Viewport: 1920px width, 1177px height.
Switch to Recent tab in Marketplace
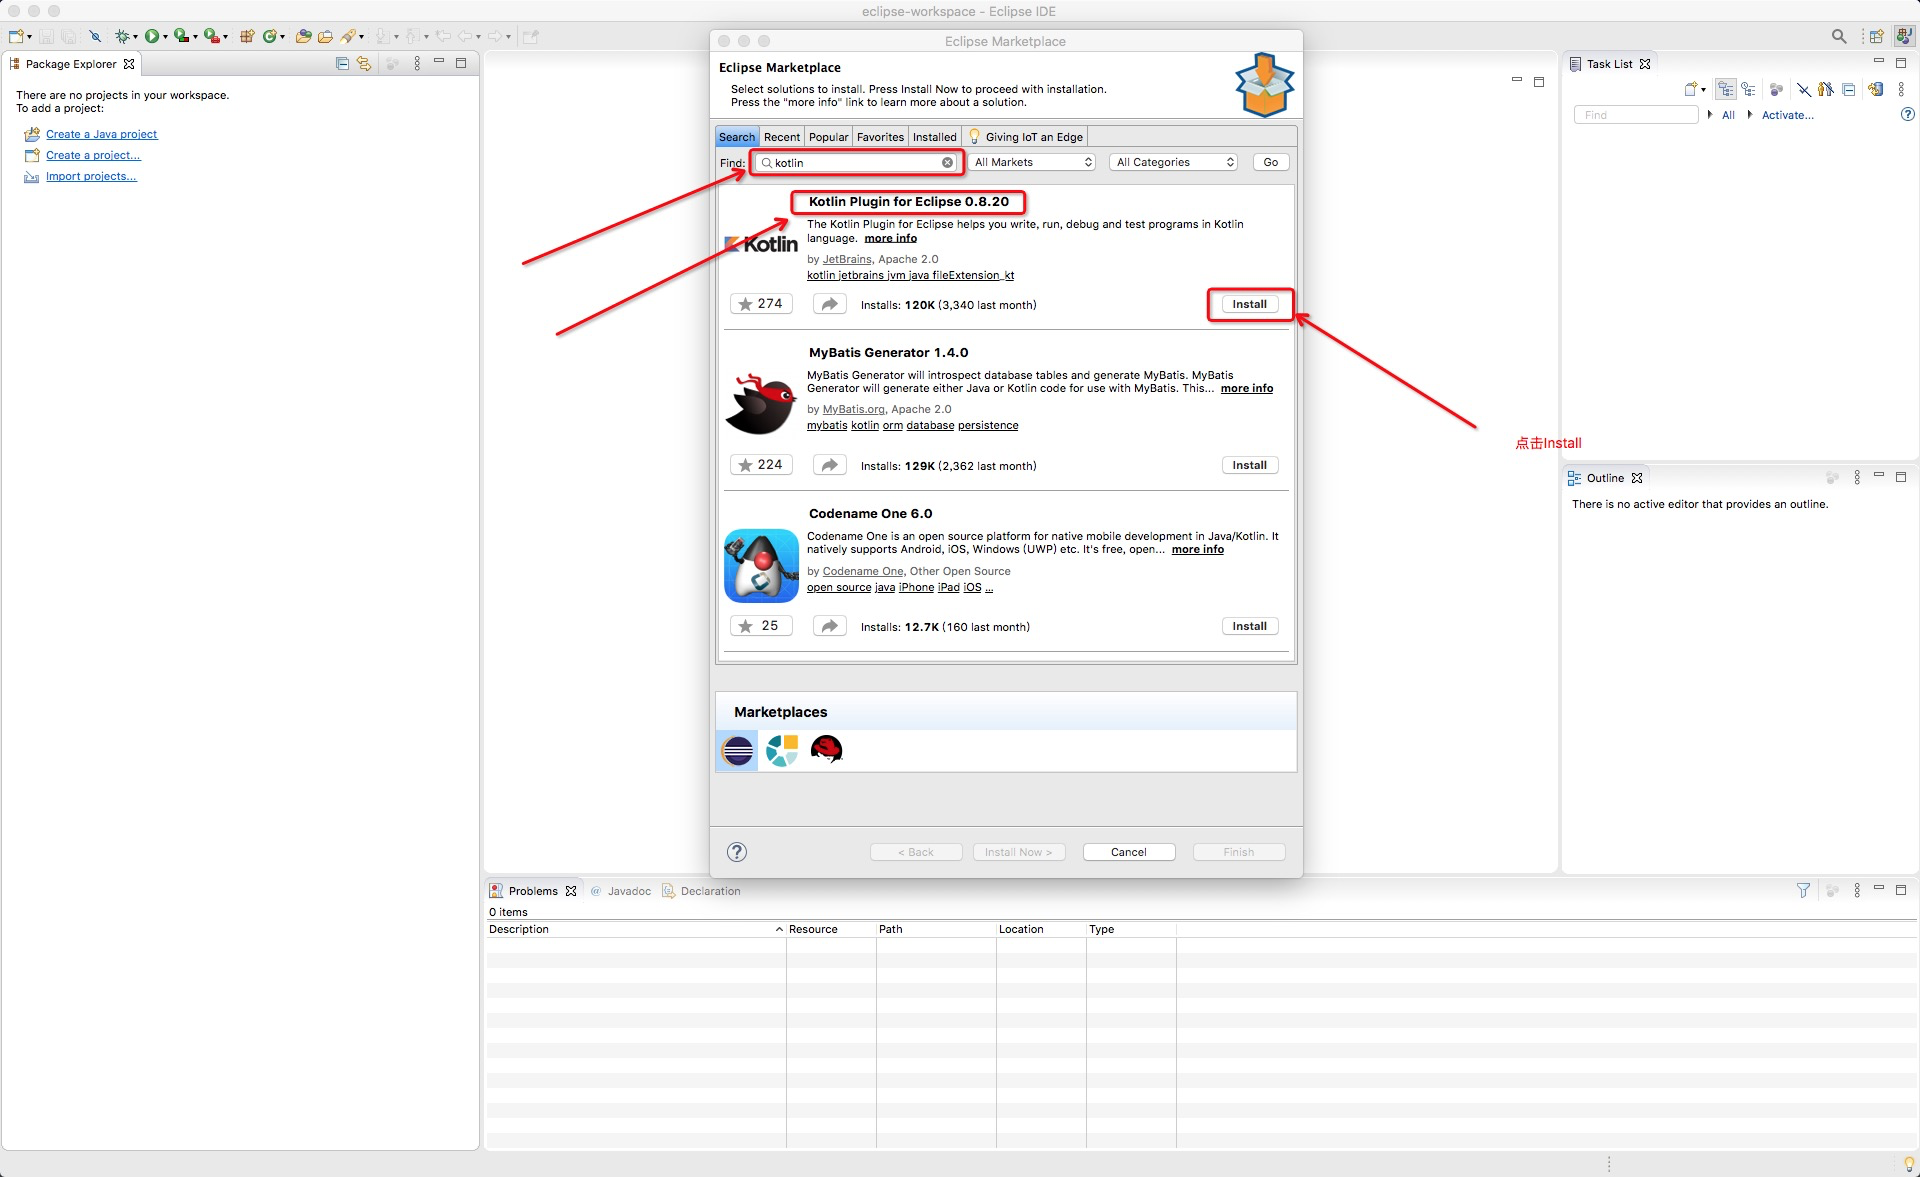point(782,137)
